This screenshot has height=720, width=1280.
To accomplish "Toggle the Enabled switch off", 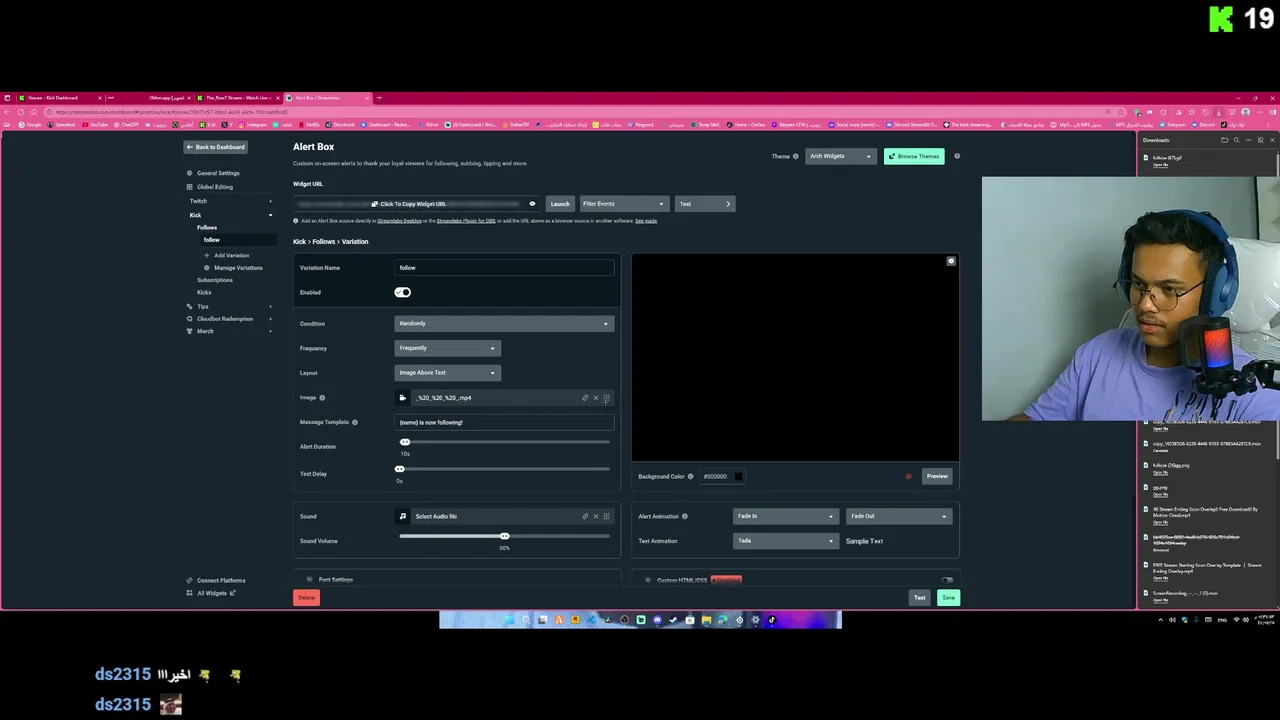I will point(402,292).
